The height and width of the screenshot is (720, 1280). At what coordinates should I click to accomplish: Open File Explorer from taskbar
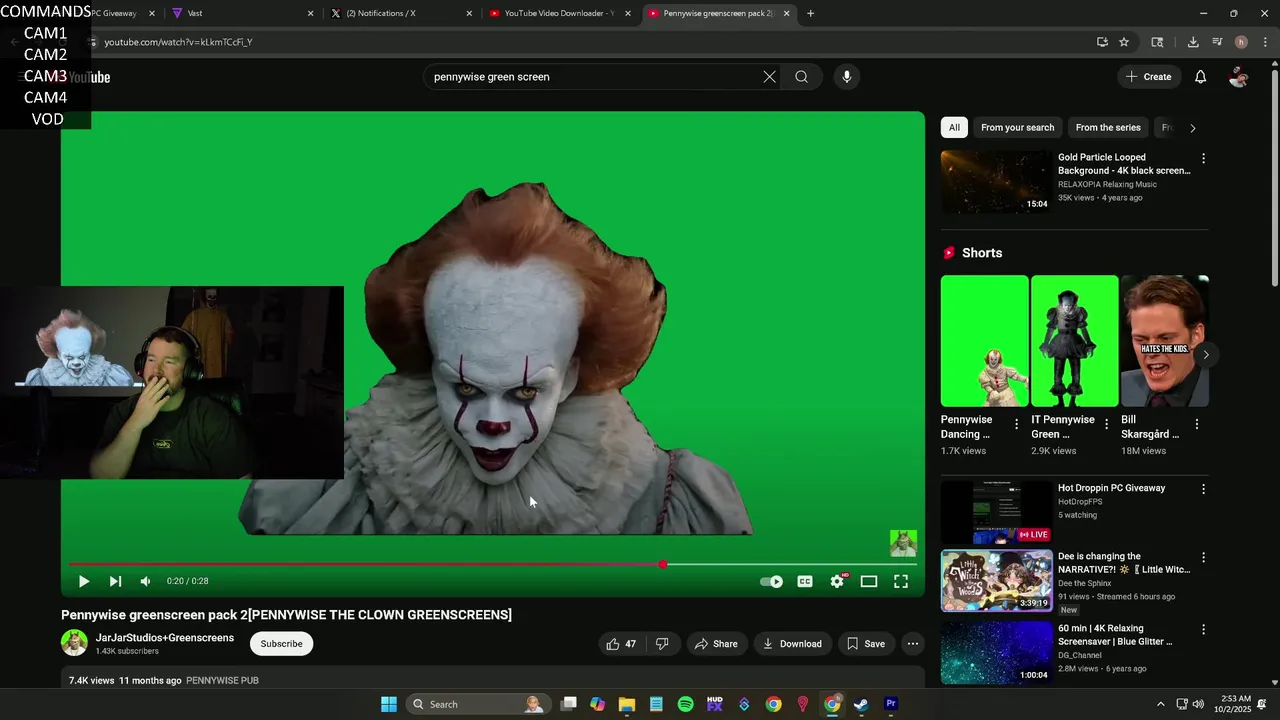(627, 704)
